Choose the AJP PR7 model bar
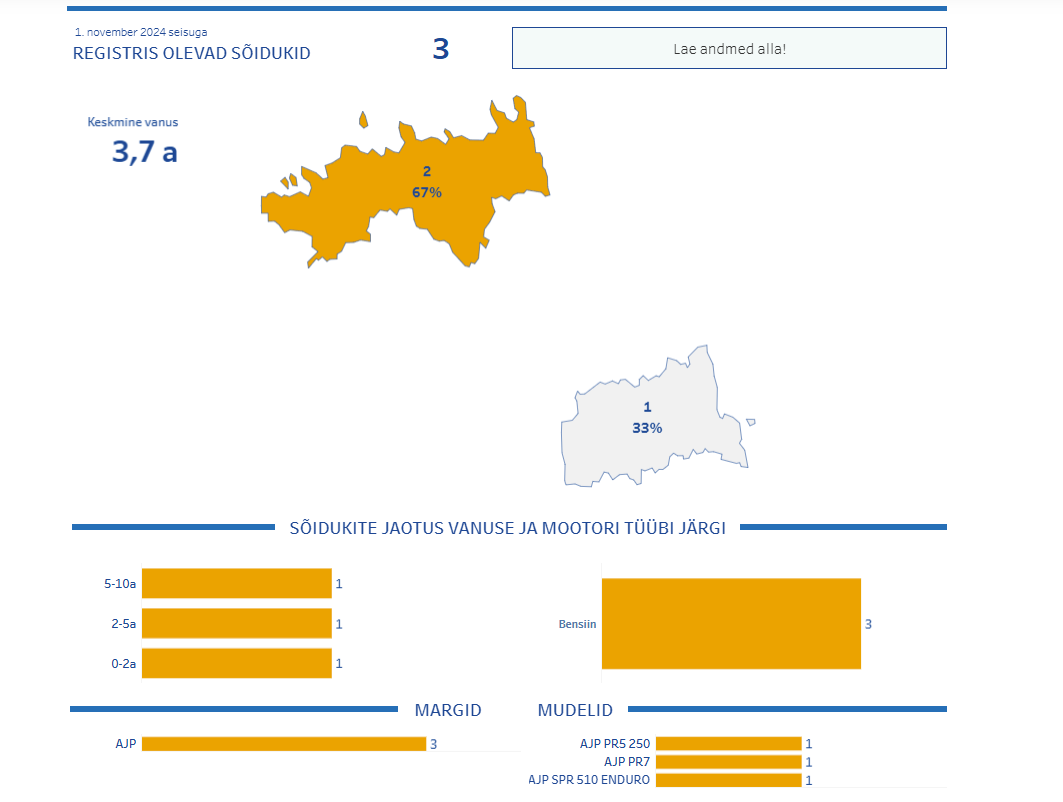 (728, 762)
